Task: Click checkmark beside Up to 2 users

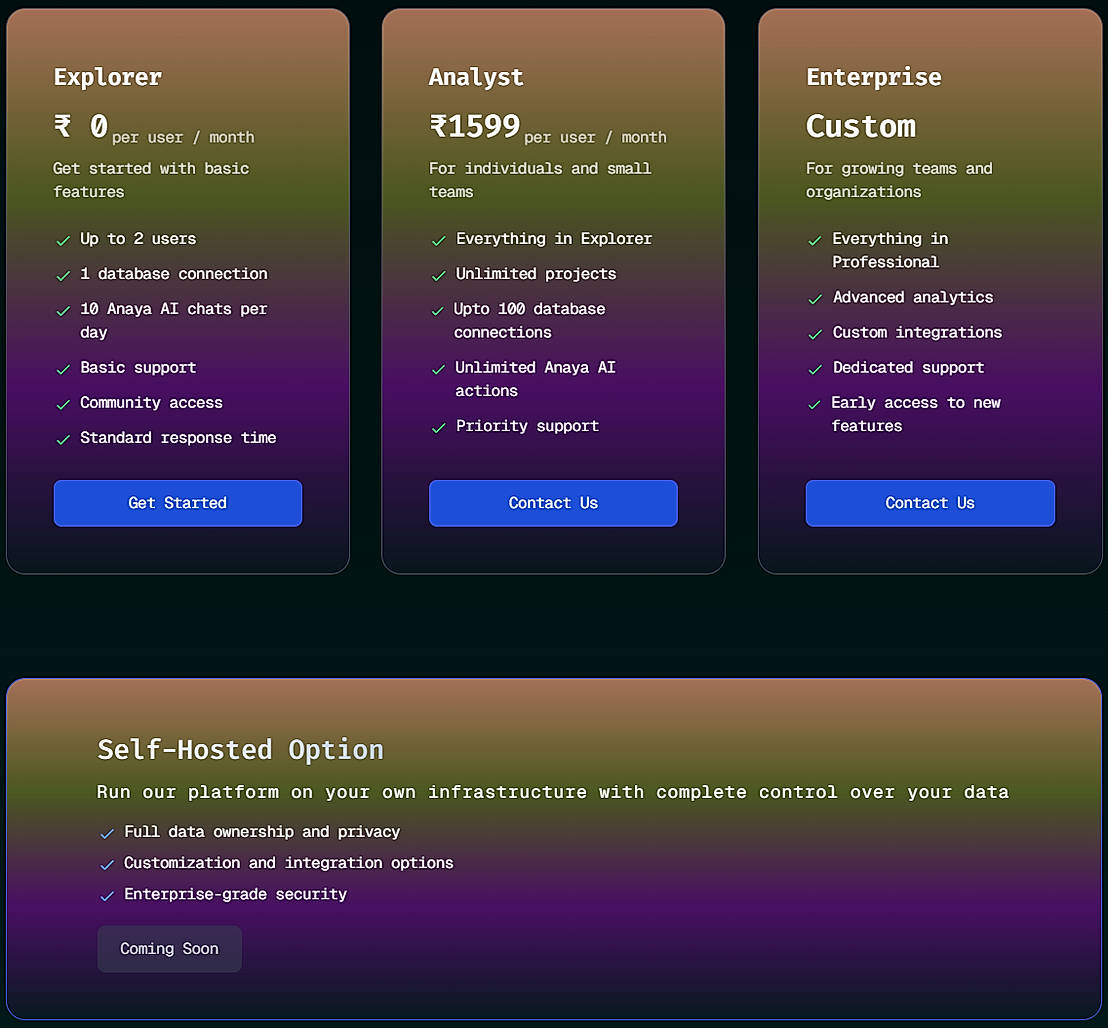Action: click(x=64, y=241)
